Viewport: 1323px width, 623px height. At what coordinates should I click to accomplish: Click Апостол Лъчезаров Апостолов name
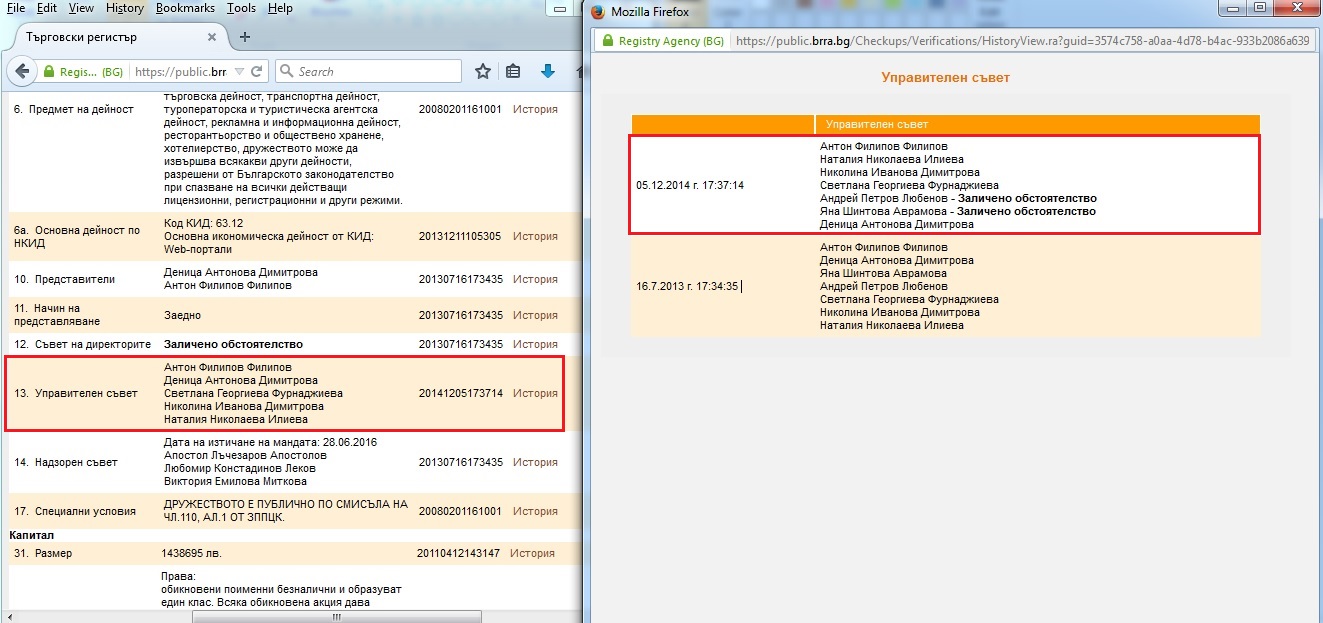point(244,455)
